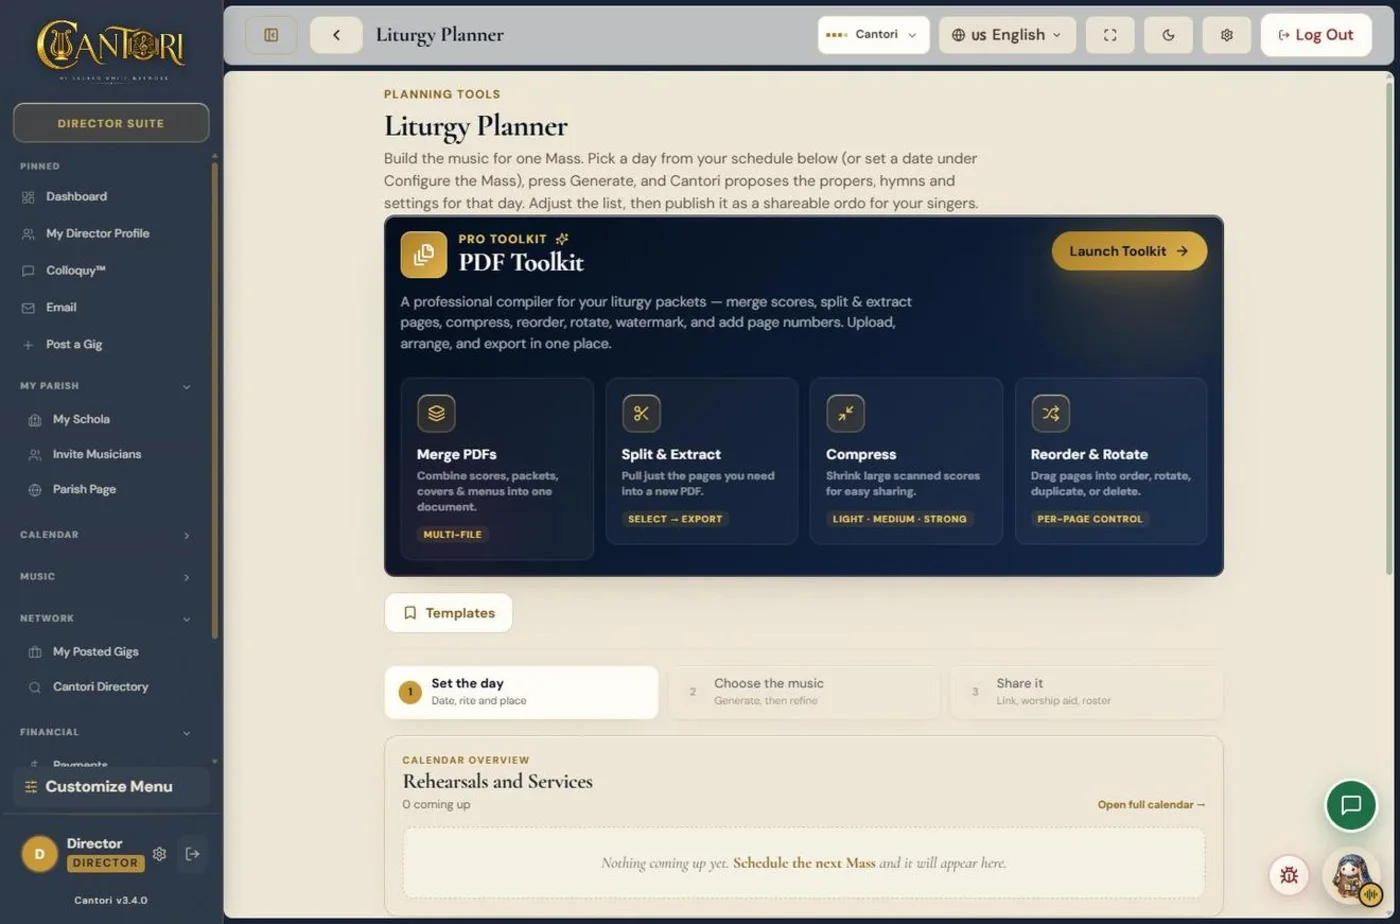The width and height of the screenshot is (1400, 924).
Task: Open the English language dropdown
Action: [x=1007, y=35]
